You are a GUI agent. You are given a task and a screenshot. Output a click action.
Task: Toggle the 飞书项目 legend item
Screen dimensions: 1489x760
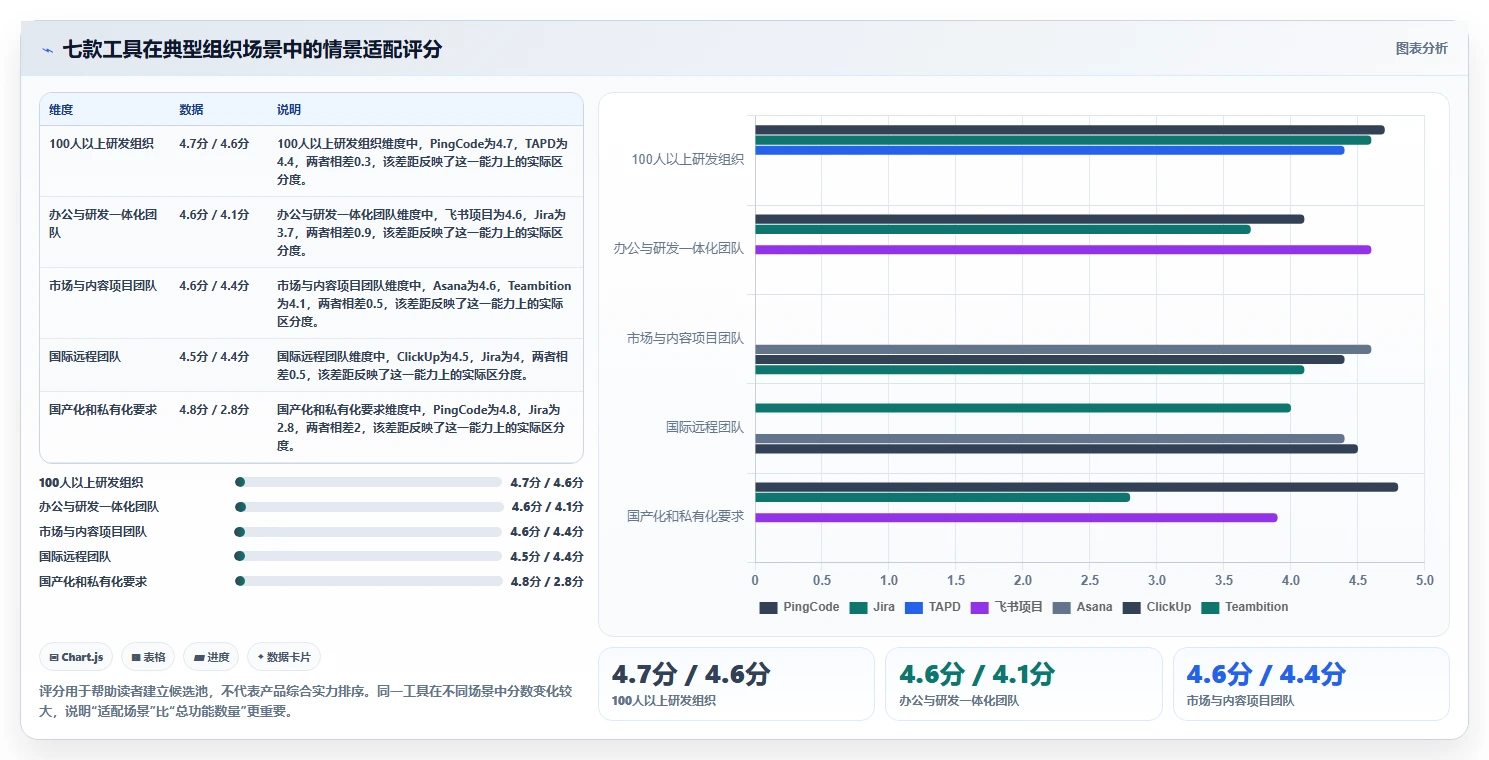click(x=1007, y=607)
